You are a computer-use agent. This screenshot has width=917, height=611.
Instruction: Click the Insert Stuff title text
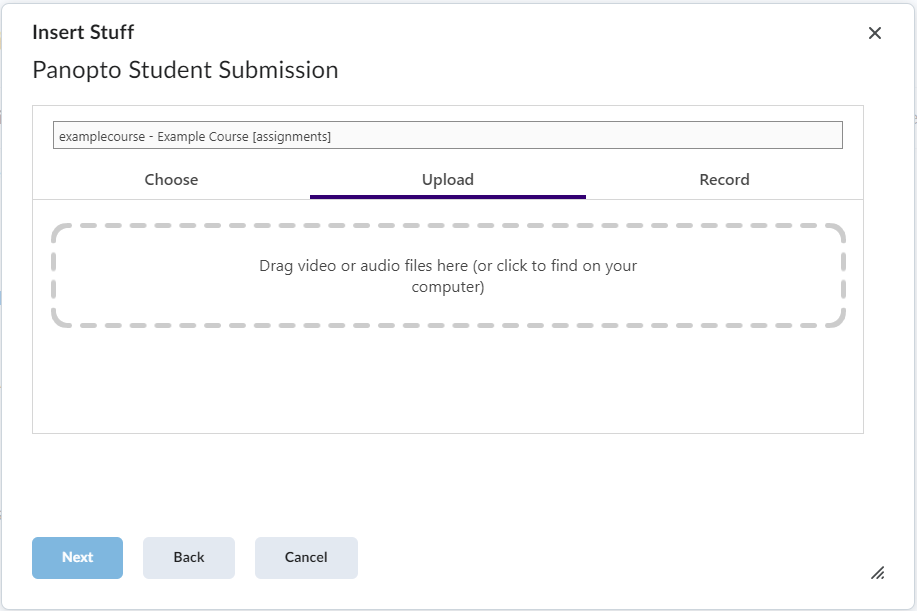tap(83, 32)
